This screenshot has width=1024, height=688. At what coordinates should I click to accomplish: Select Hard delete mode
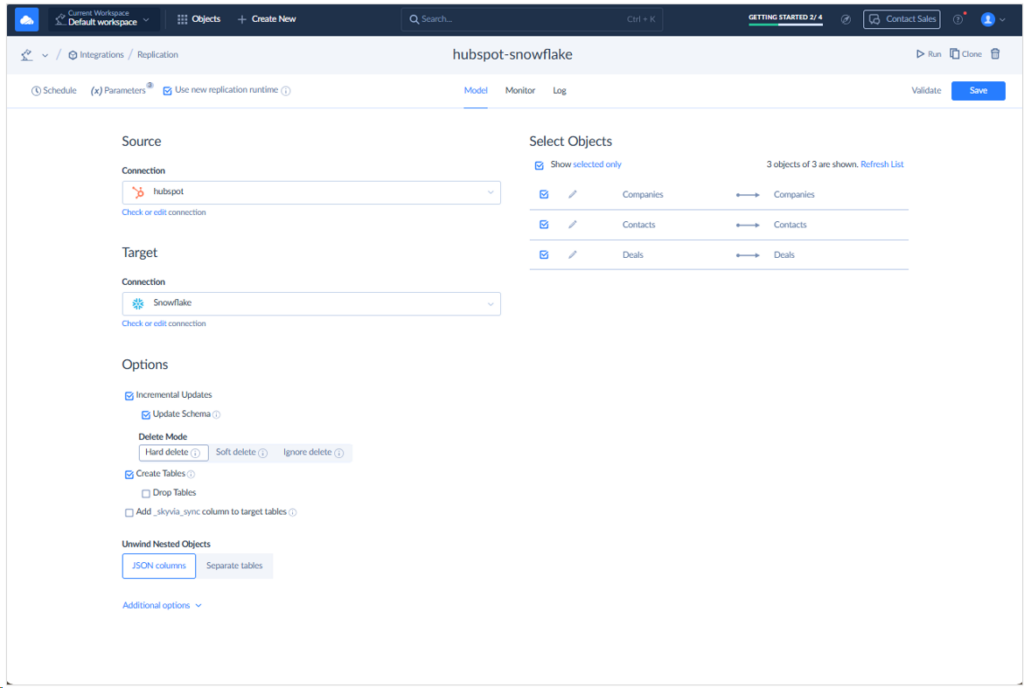tap(173, 452)
